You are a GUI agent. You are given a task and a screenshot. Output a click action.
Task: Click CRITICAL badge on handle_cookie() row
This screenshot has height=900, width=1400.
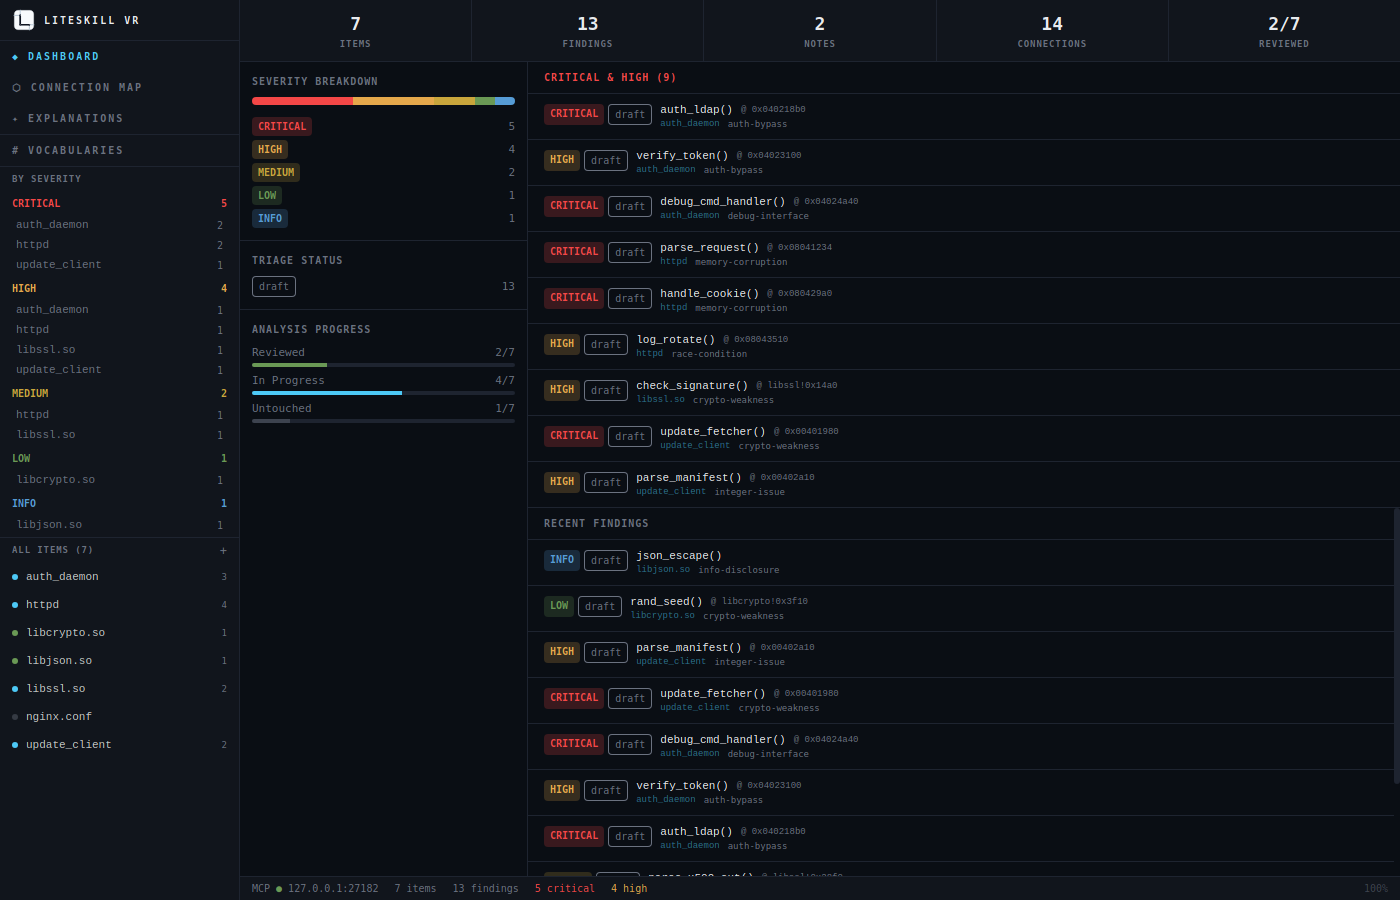574,298
